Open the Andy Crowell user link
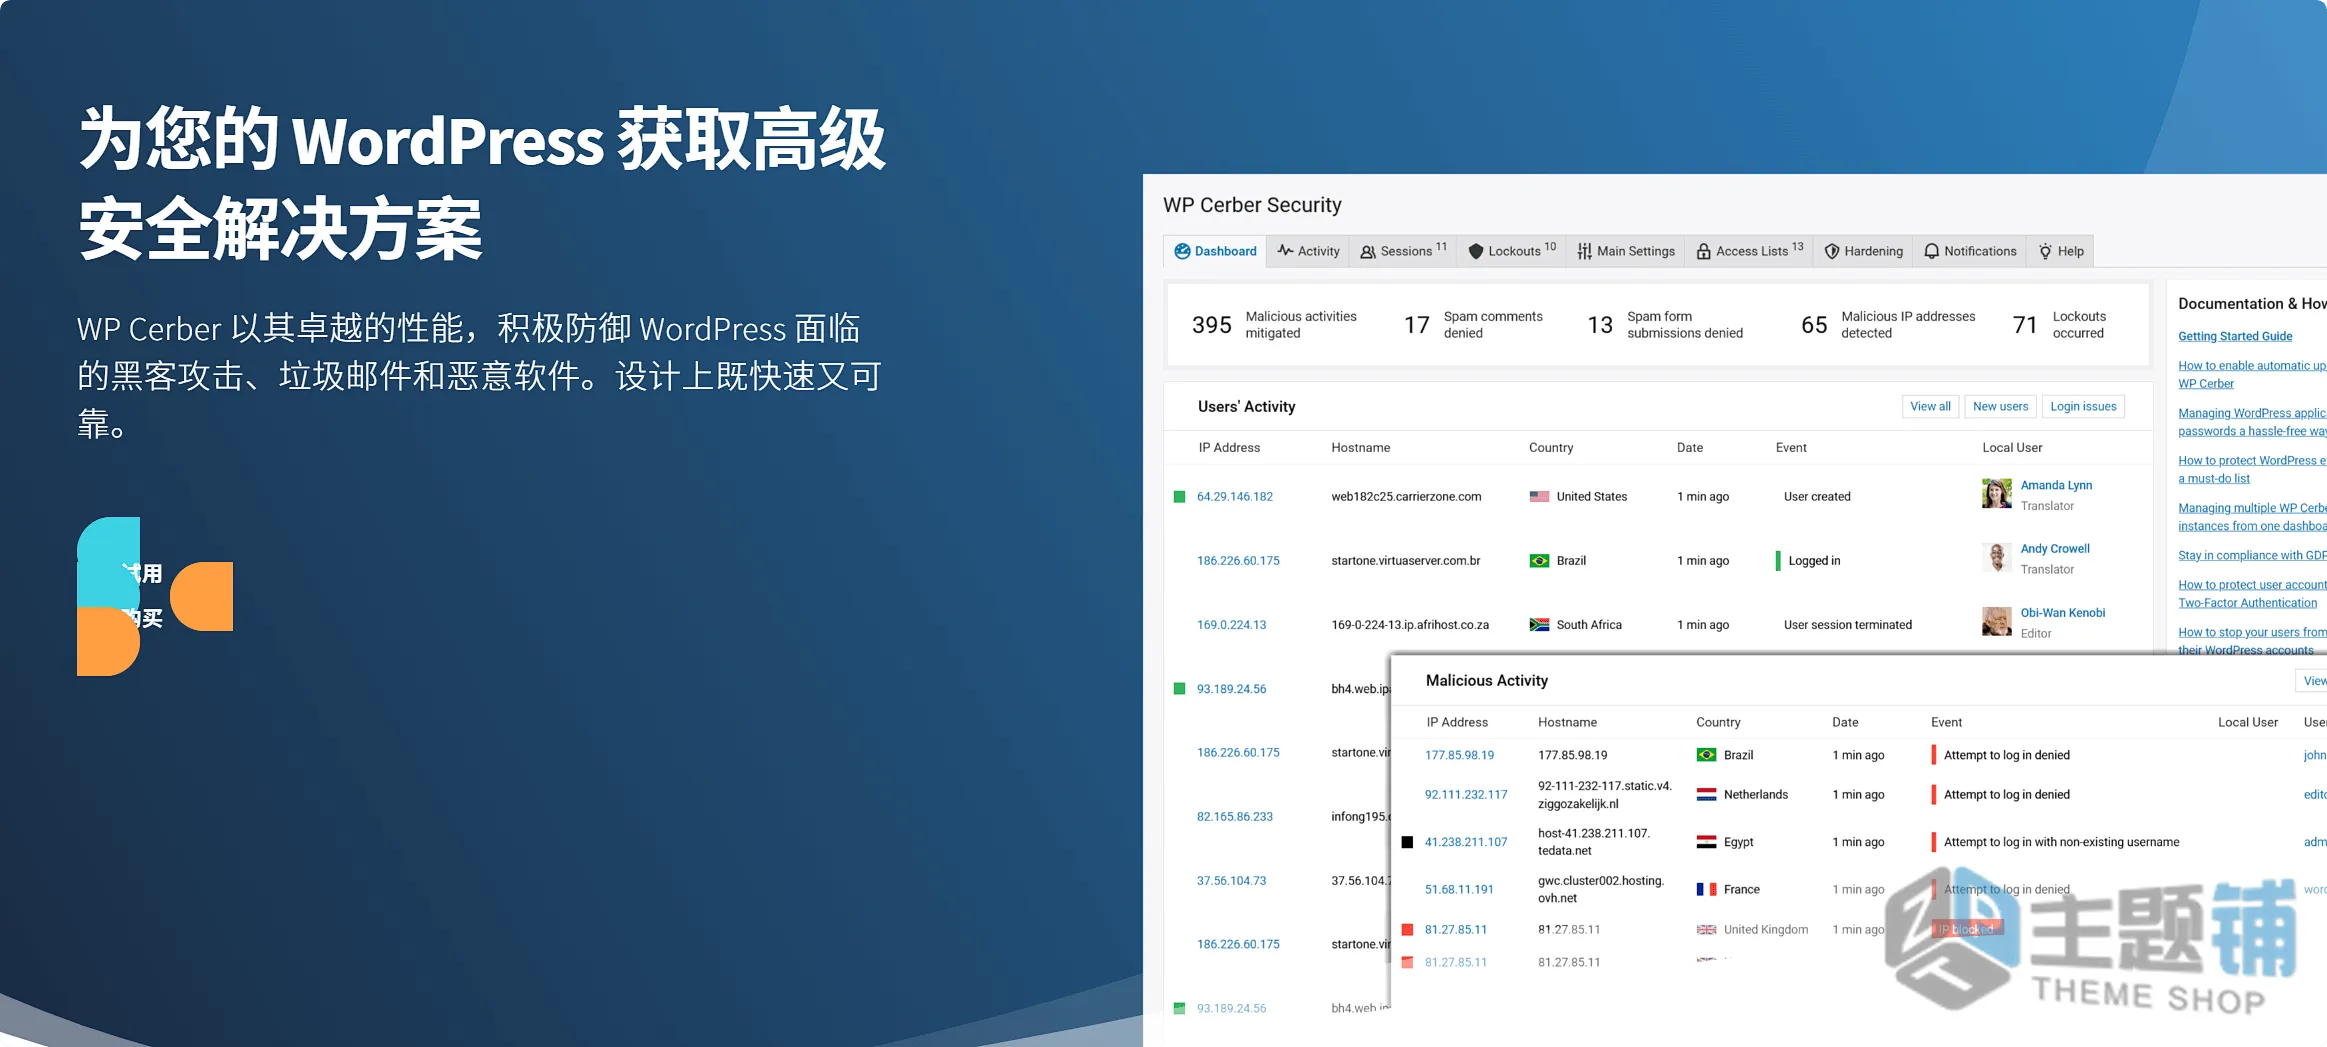Viewport: 2327px width, 1047px height. 2055,549
